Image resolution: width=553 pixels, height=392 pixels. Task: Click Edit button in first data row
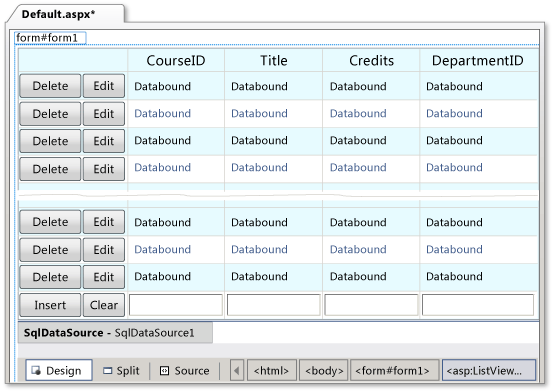tap(104, 86)
